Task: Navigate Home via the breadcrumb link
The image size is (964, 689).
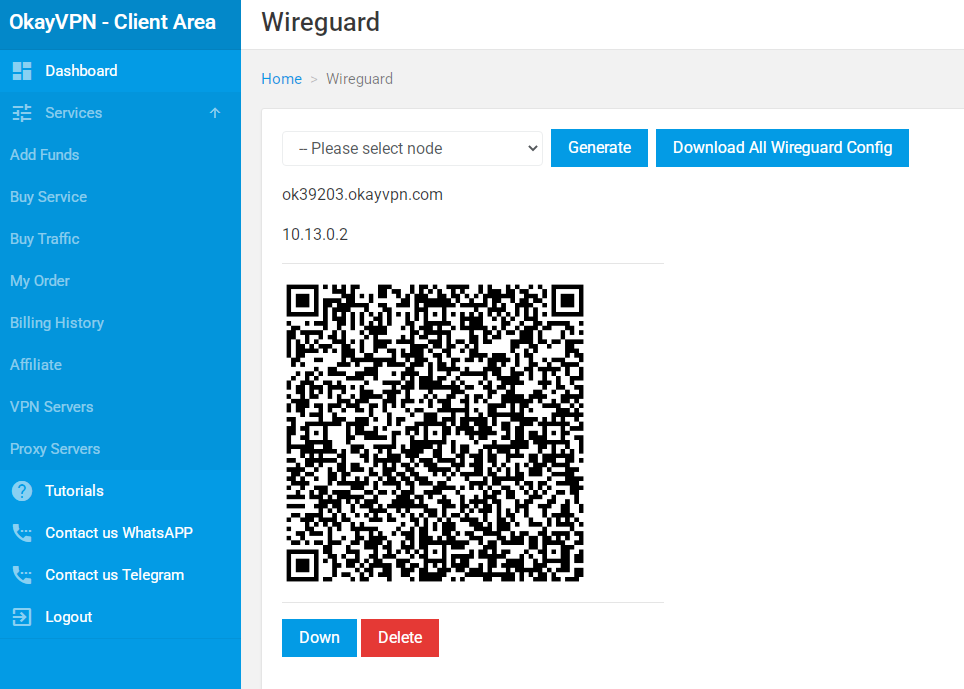Action: pos(281,78)
